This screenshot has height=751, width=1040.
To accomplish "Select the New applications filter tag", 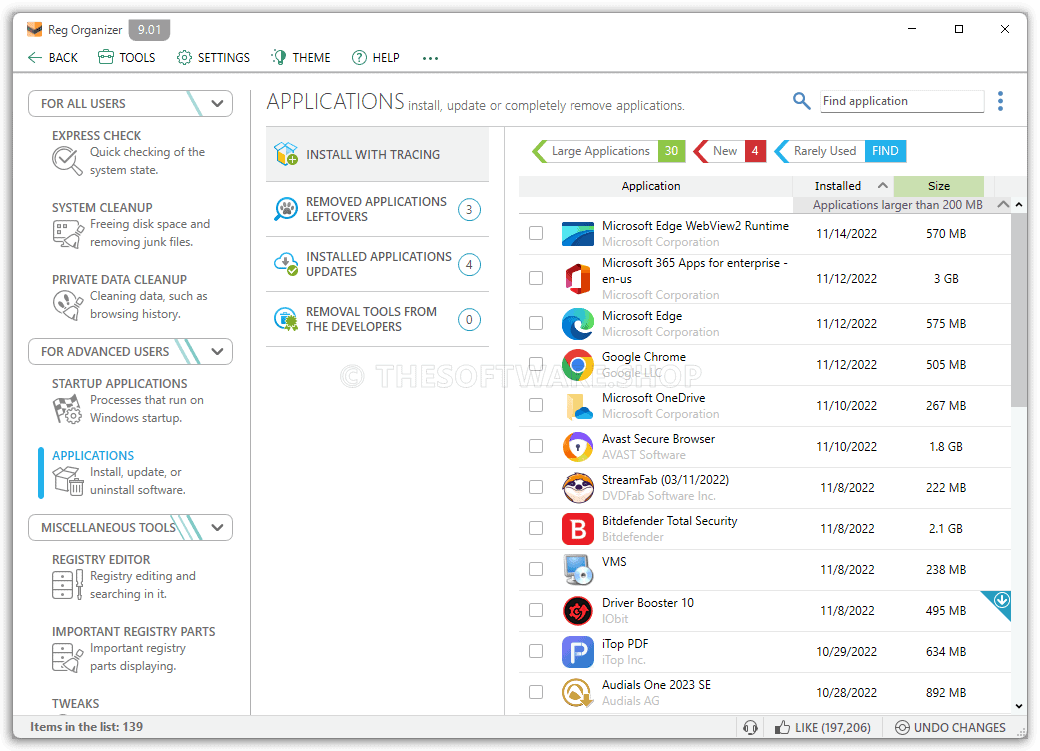I will pyautogui.click(x=729, y=151).
